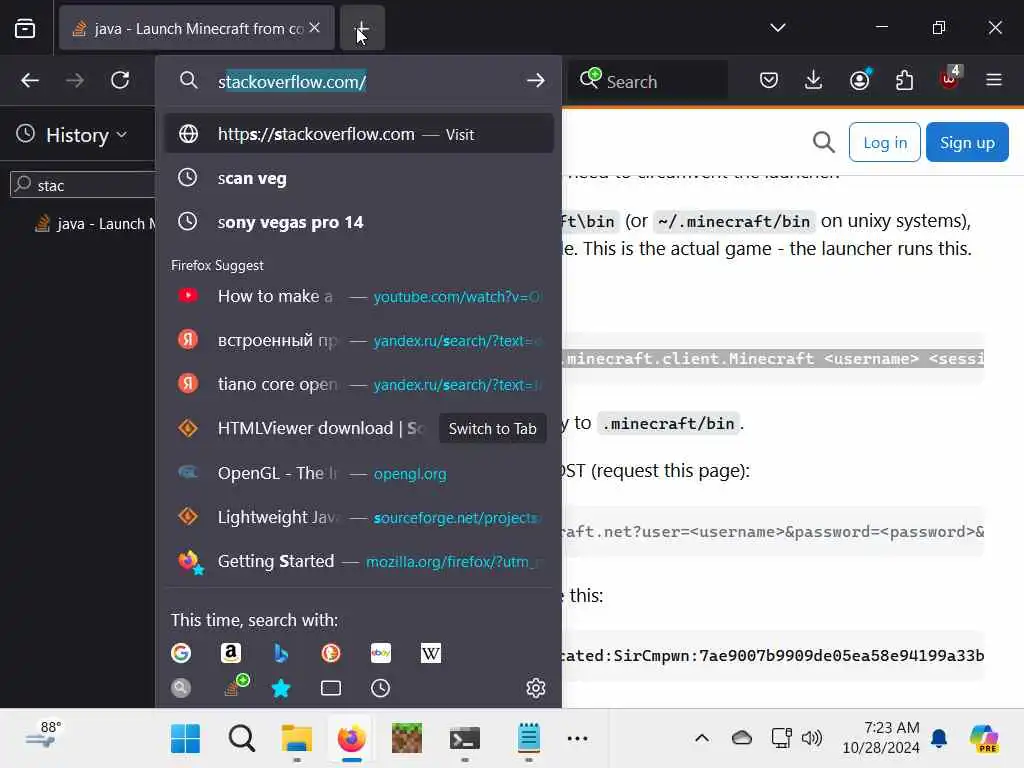Screen dimensions: 1024x768
Task: Open Windows Start menu
Action: 185,739
